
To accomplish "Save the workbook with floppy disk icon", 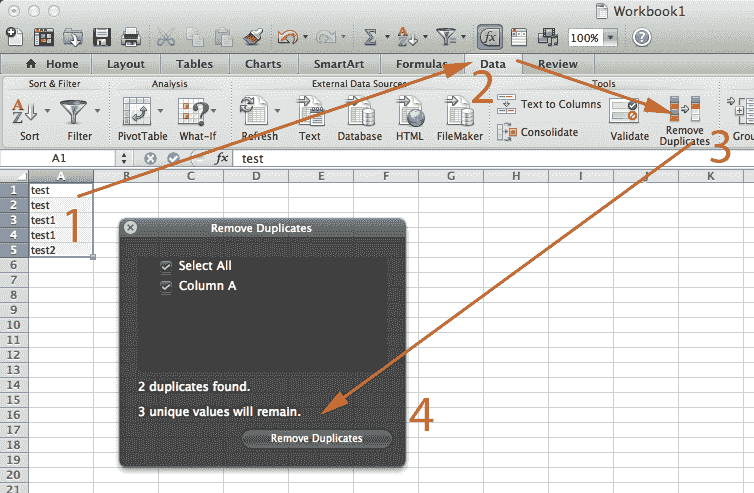I will pos(101,37).
